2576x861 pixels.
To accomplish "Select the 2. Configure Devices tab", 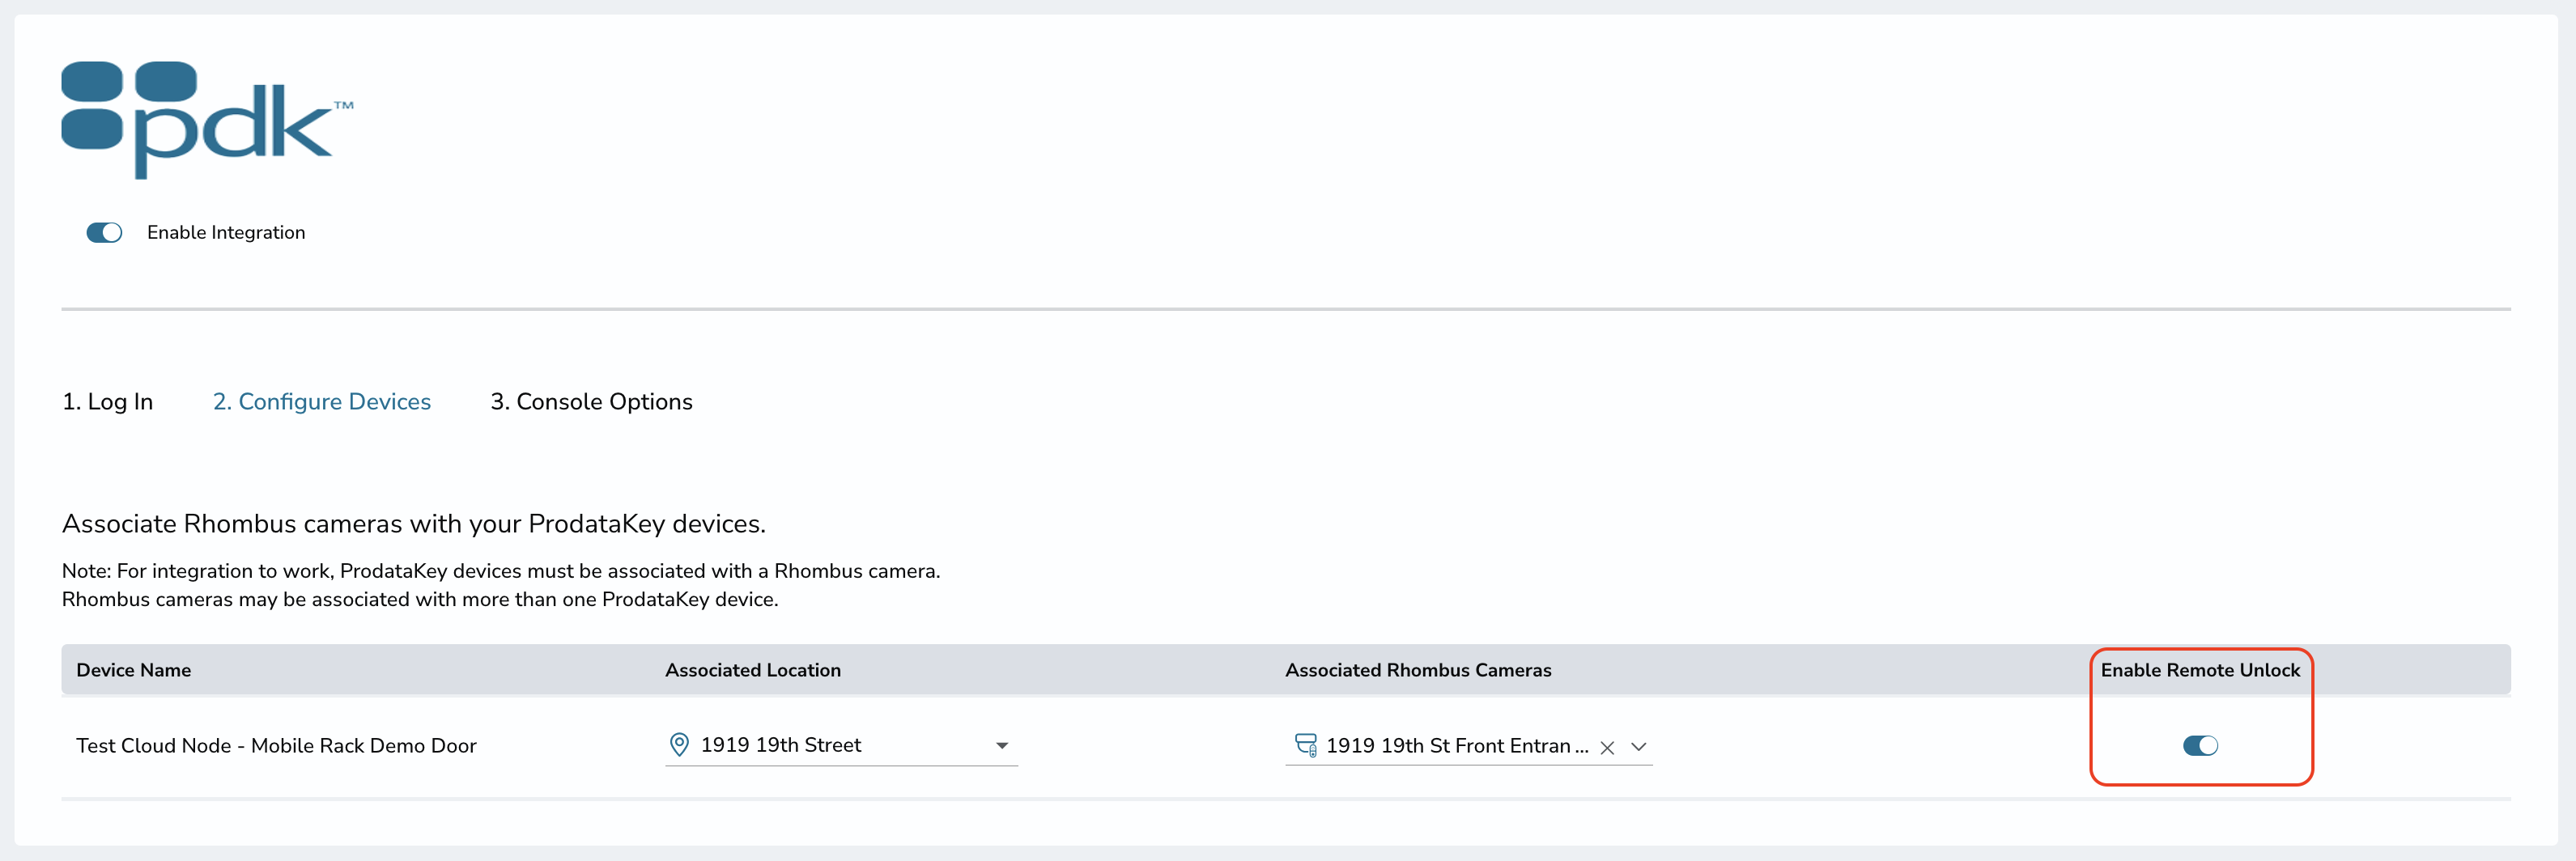I will click(322, 401).
